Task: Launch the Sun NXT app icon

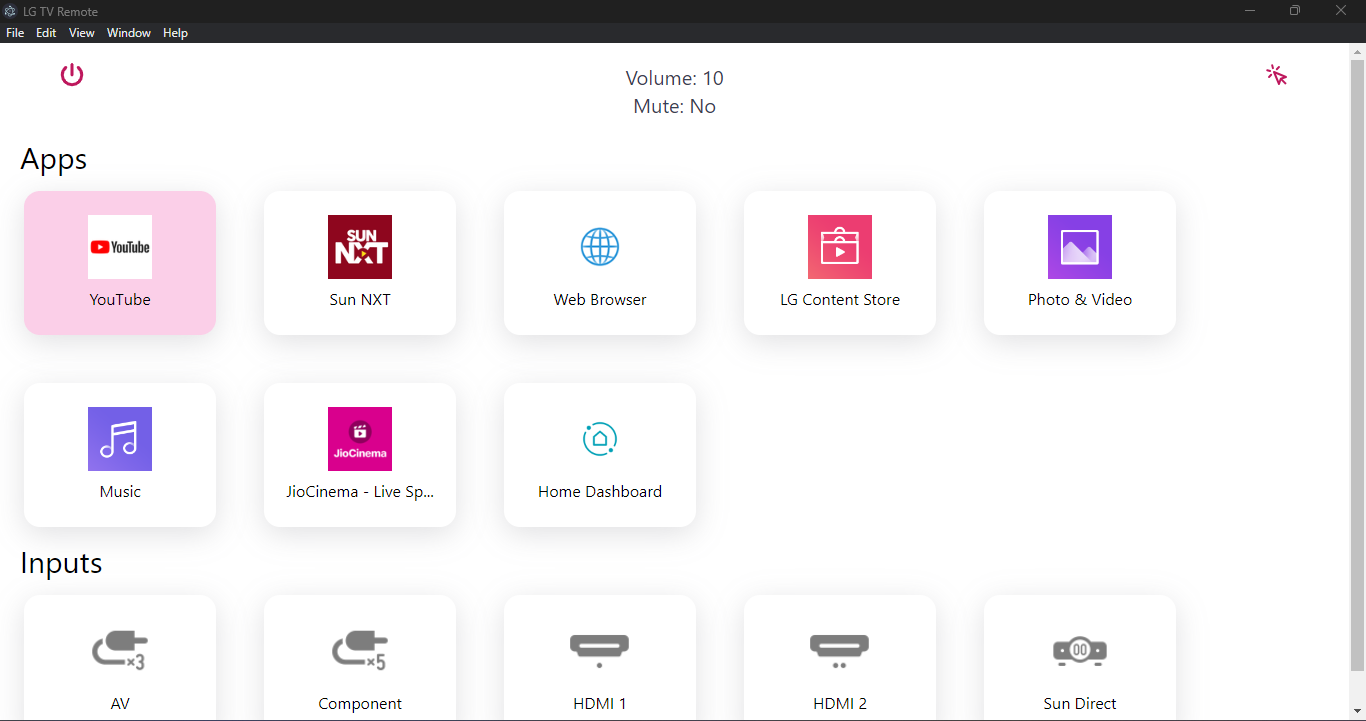Action: [360, 247]
